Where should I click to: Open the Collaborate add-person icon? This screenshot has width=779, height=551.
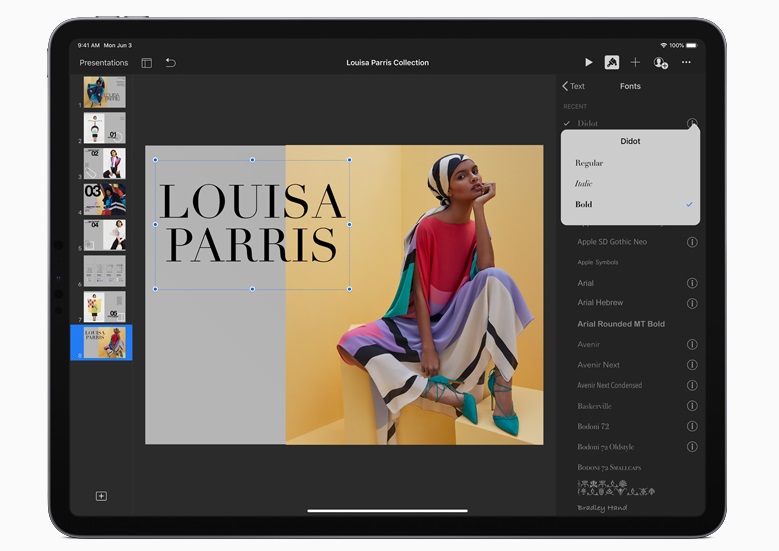coord(660,63)
